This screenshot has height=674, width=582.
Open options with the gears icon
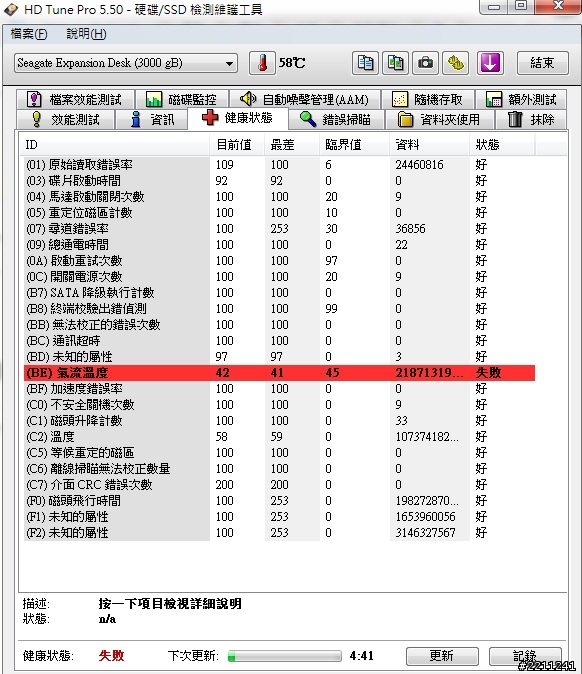pos(456,63)
